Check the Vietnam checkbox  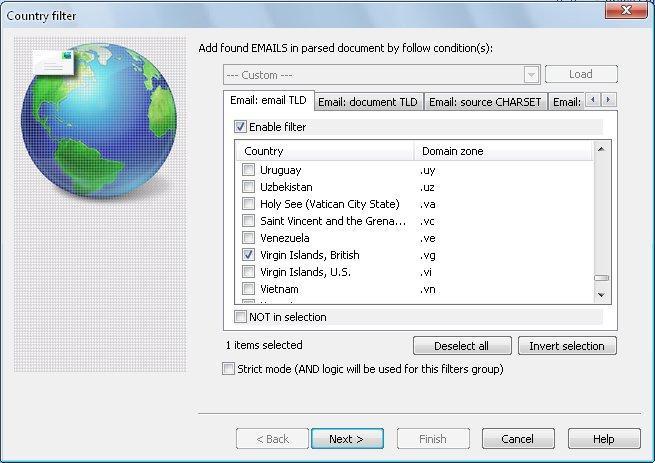249,289
